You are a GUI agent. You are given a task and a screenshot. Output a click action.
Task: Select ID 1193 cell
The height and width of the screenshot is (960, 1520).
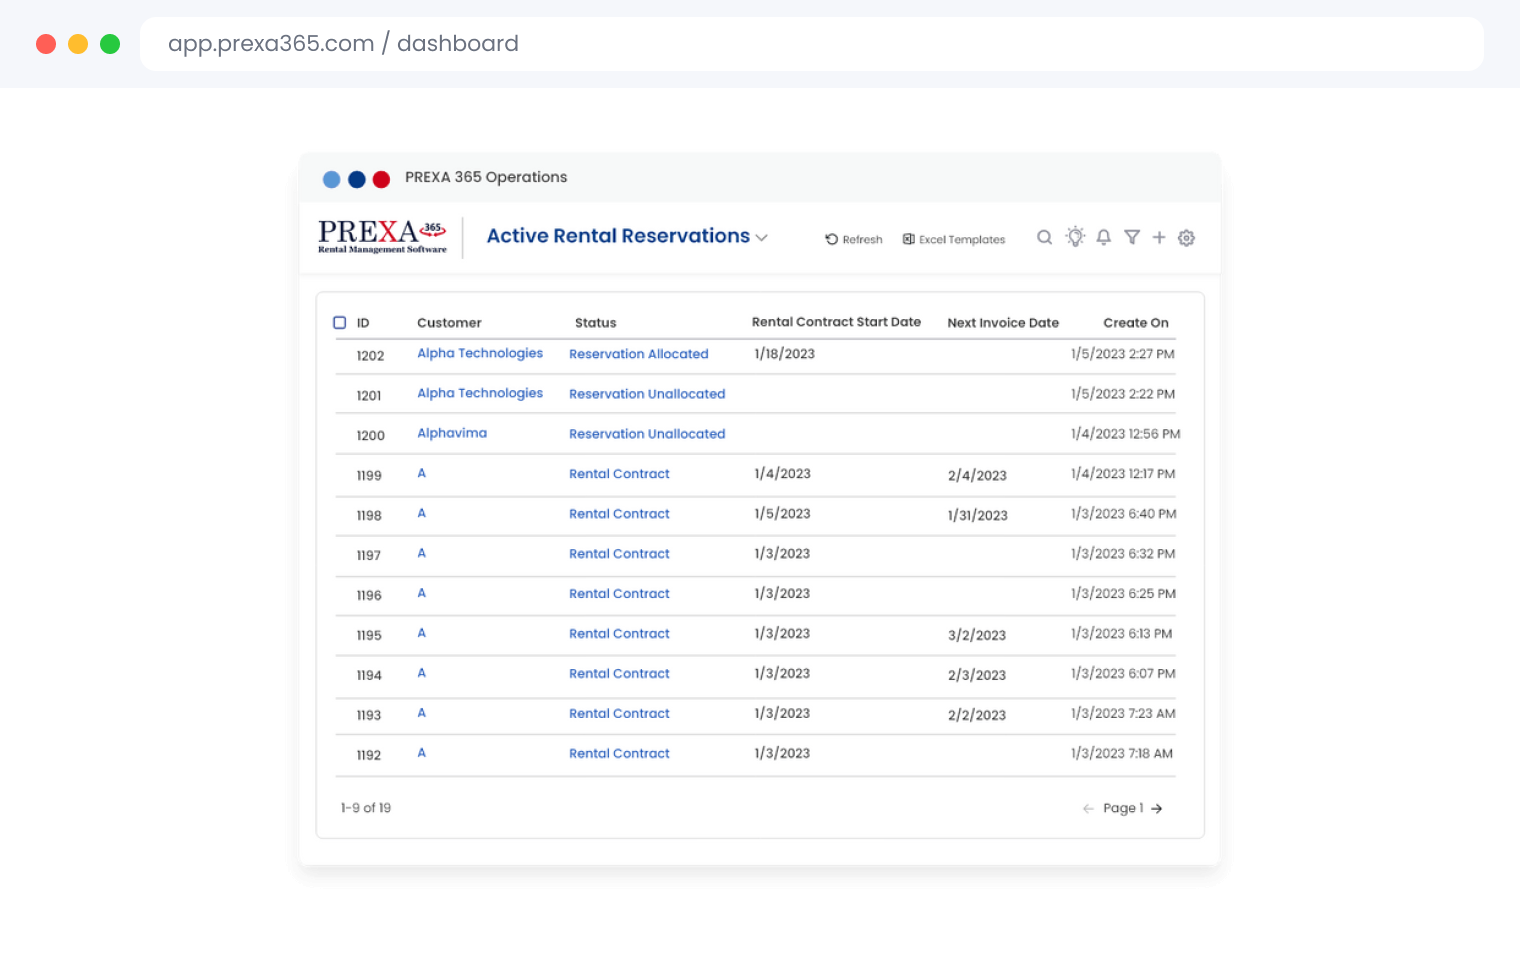[369, 716]
